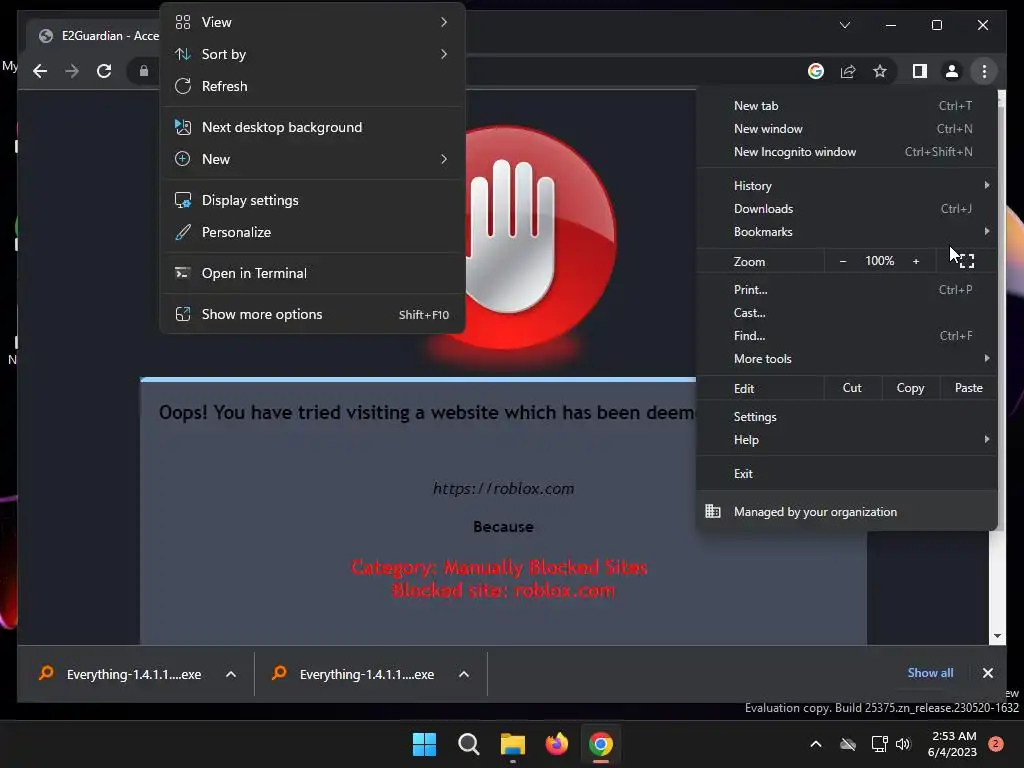Open options chevron for second Everything download
The height and width of the screenshot is (768, 1024).
[x=464, y=674]
